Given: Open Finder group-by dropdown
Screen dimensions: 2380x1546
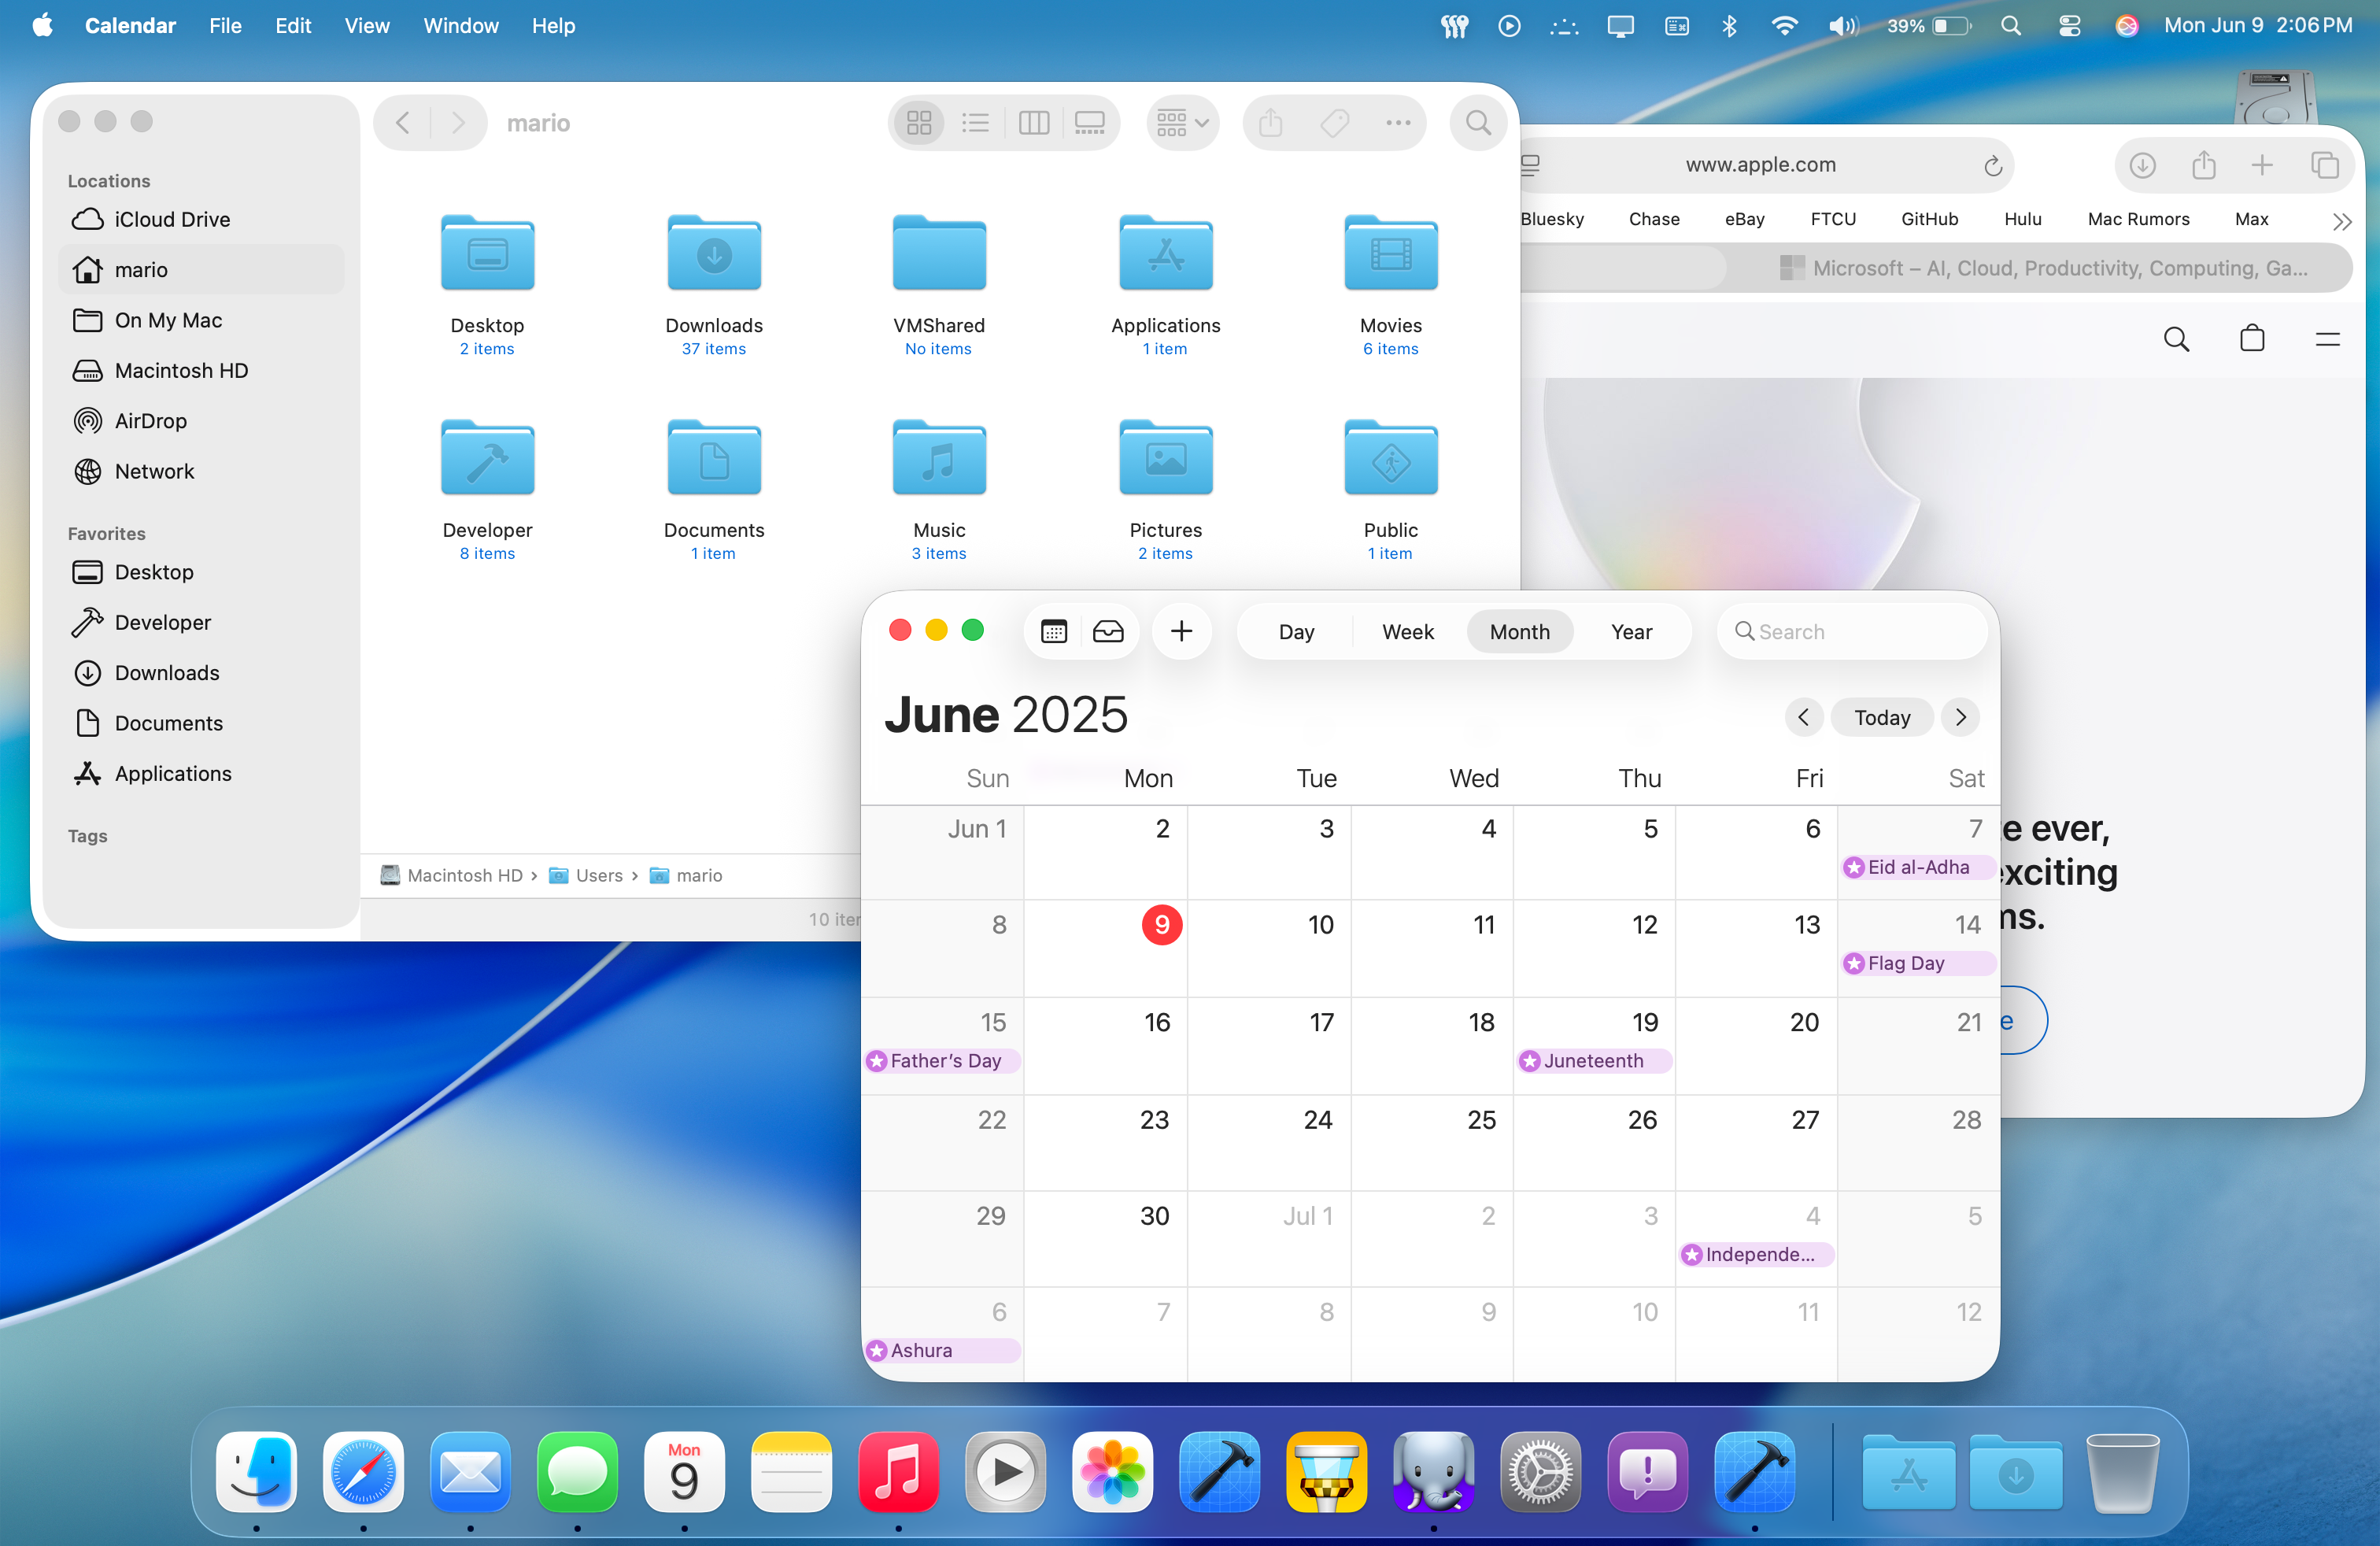Looking at the screenshot, I should (x=1182, y=123).
